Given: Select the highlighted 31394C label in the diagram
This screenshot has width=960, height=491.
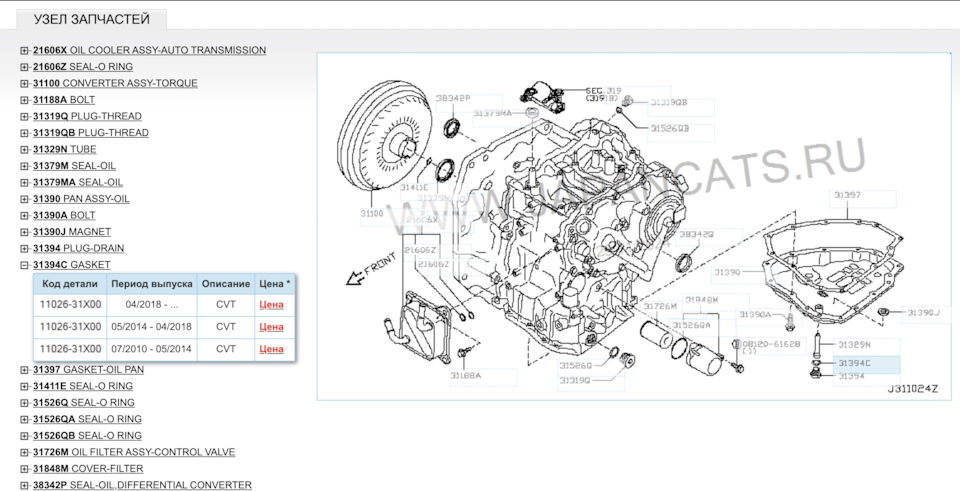Looking at the screenshot, I should click(854, 363).
